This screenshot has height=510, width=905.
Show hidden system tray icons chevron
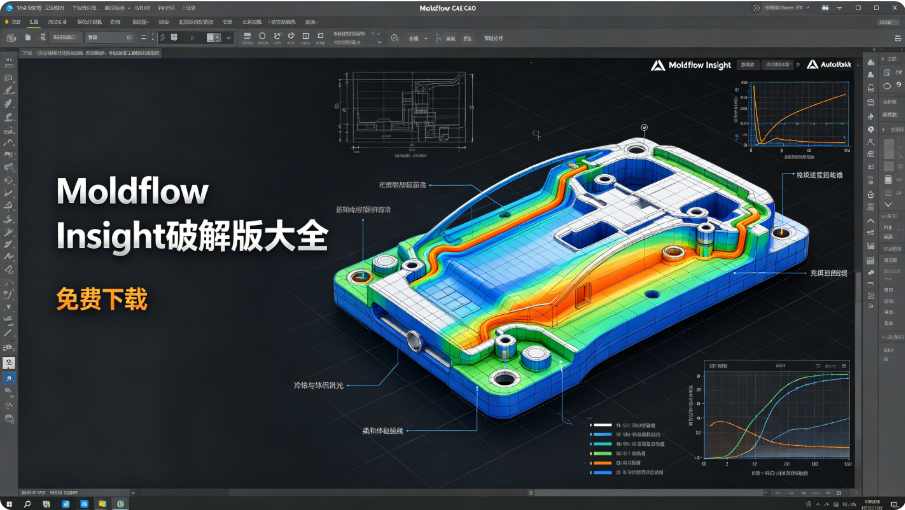818,504
